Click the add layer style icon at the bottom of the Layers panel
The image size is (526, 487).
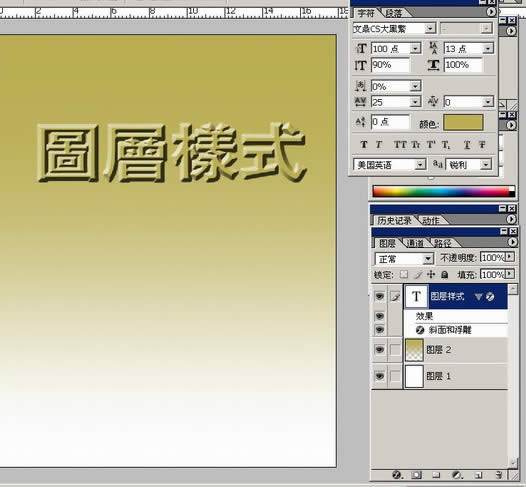point(397,475)
